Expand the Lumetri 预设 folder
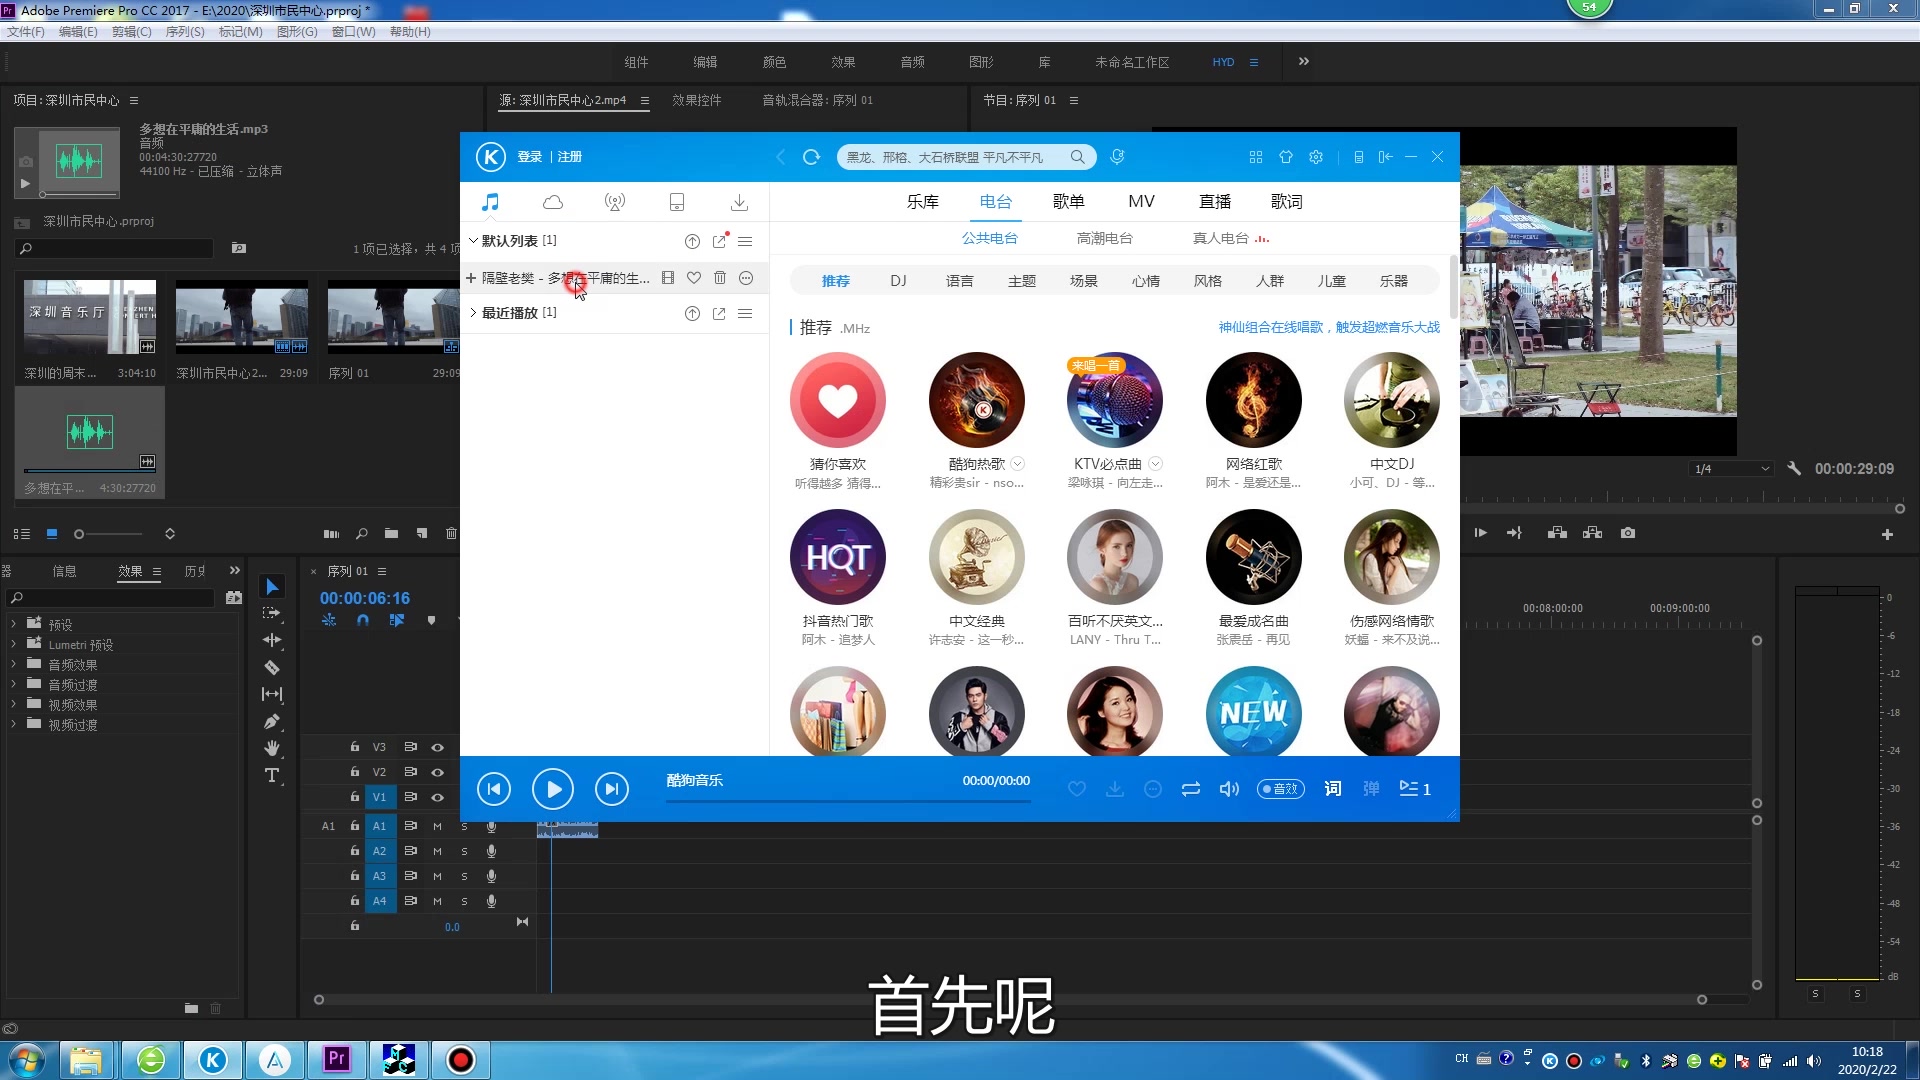The image size is (1920, 1080). 13,644
